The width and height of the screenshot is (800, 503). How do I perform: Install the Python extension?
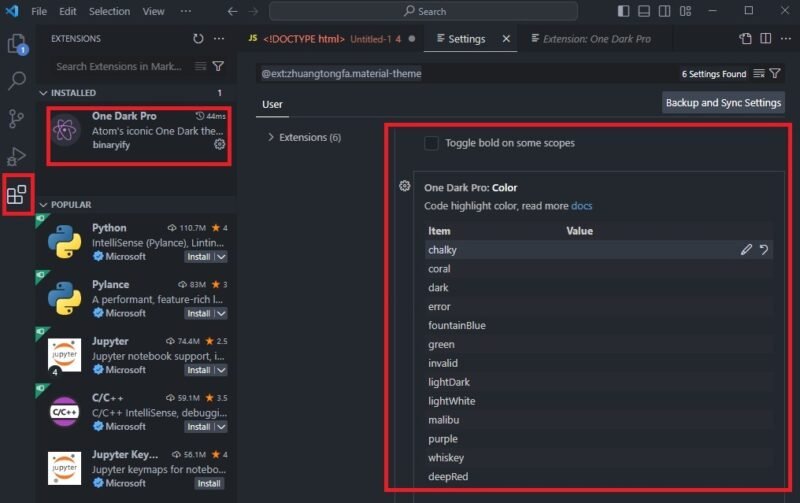pyautogui.click(x=199, y=257)
